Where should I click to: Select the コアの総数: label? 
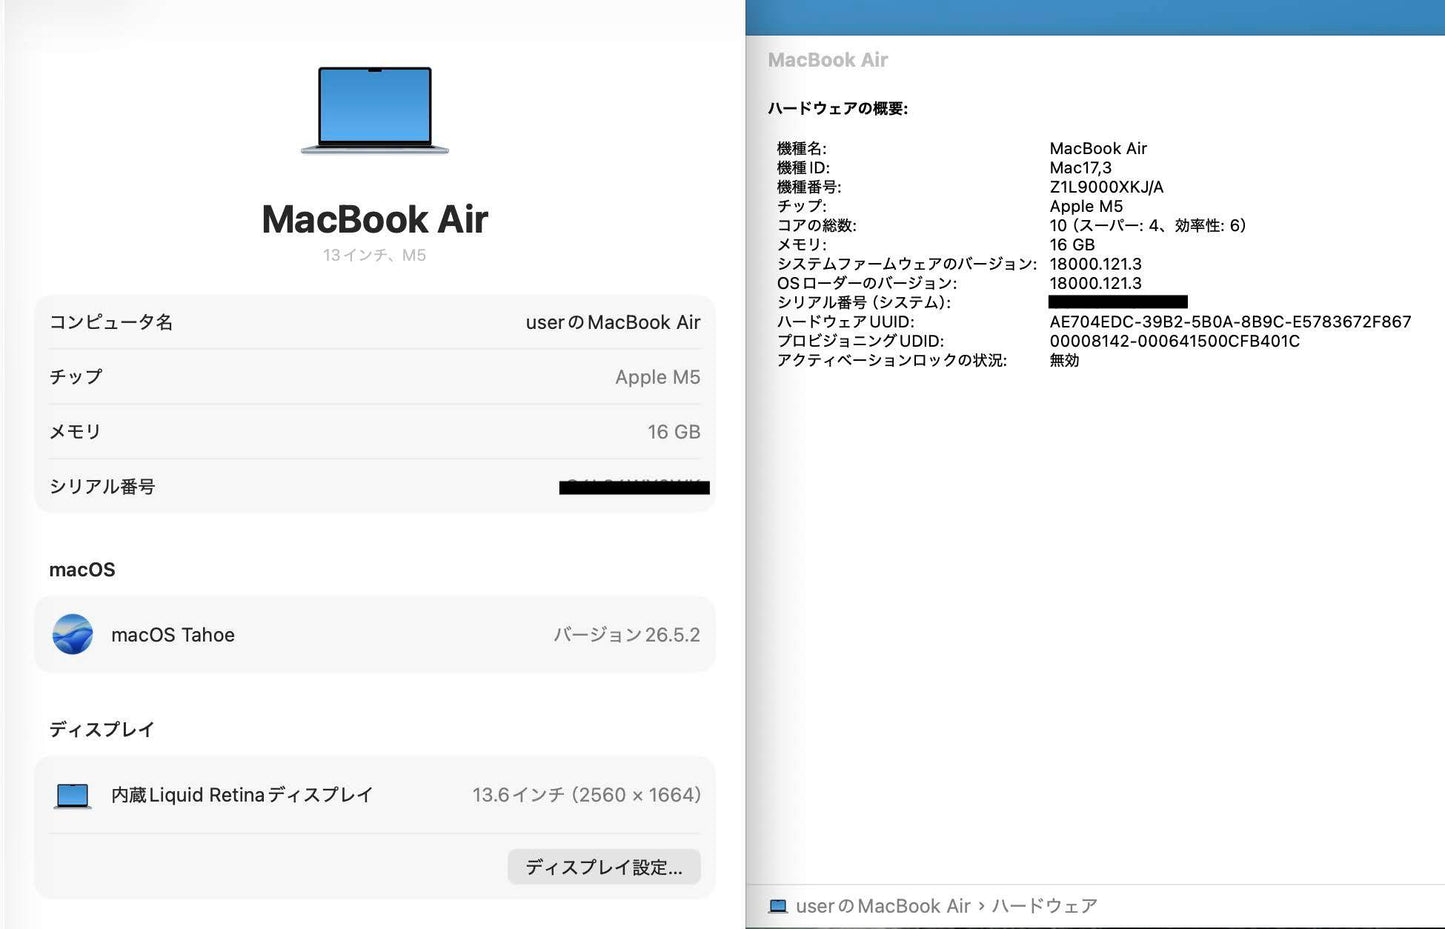[x=817, y=225]
